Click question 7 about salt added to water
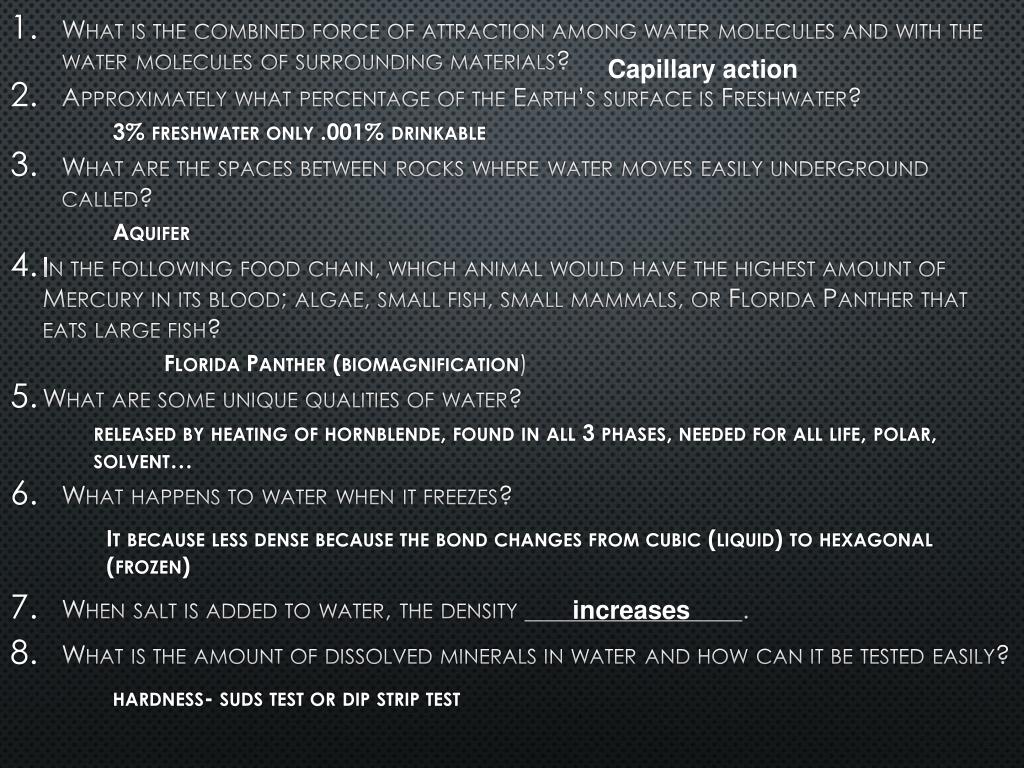The image size is (1024, 768). 405,610
